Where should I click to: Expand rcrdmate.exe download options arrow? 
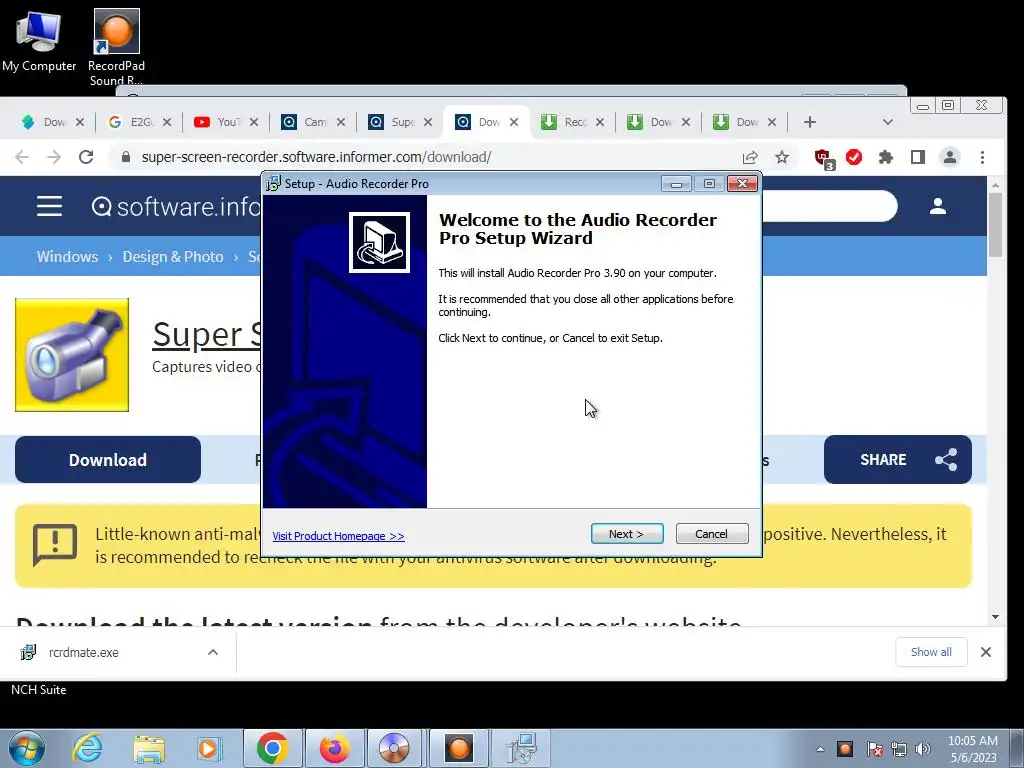coord(213,652)
